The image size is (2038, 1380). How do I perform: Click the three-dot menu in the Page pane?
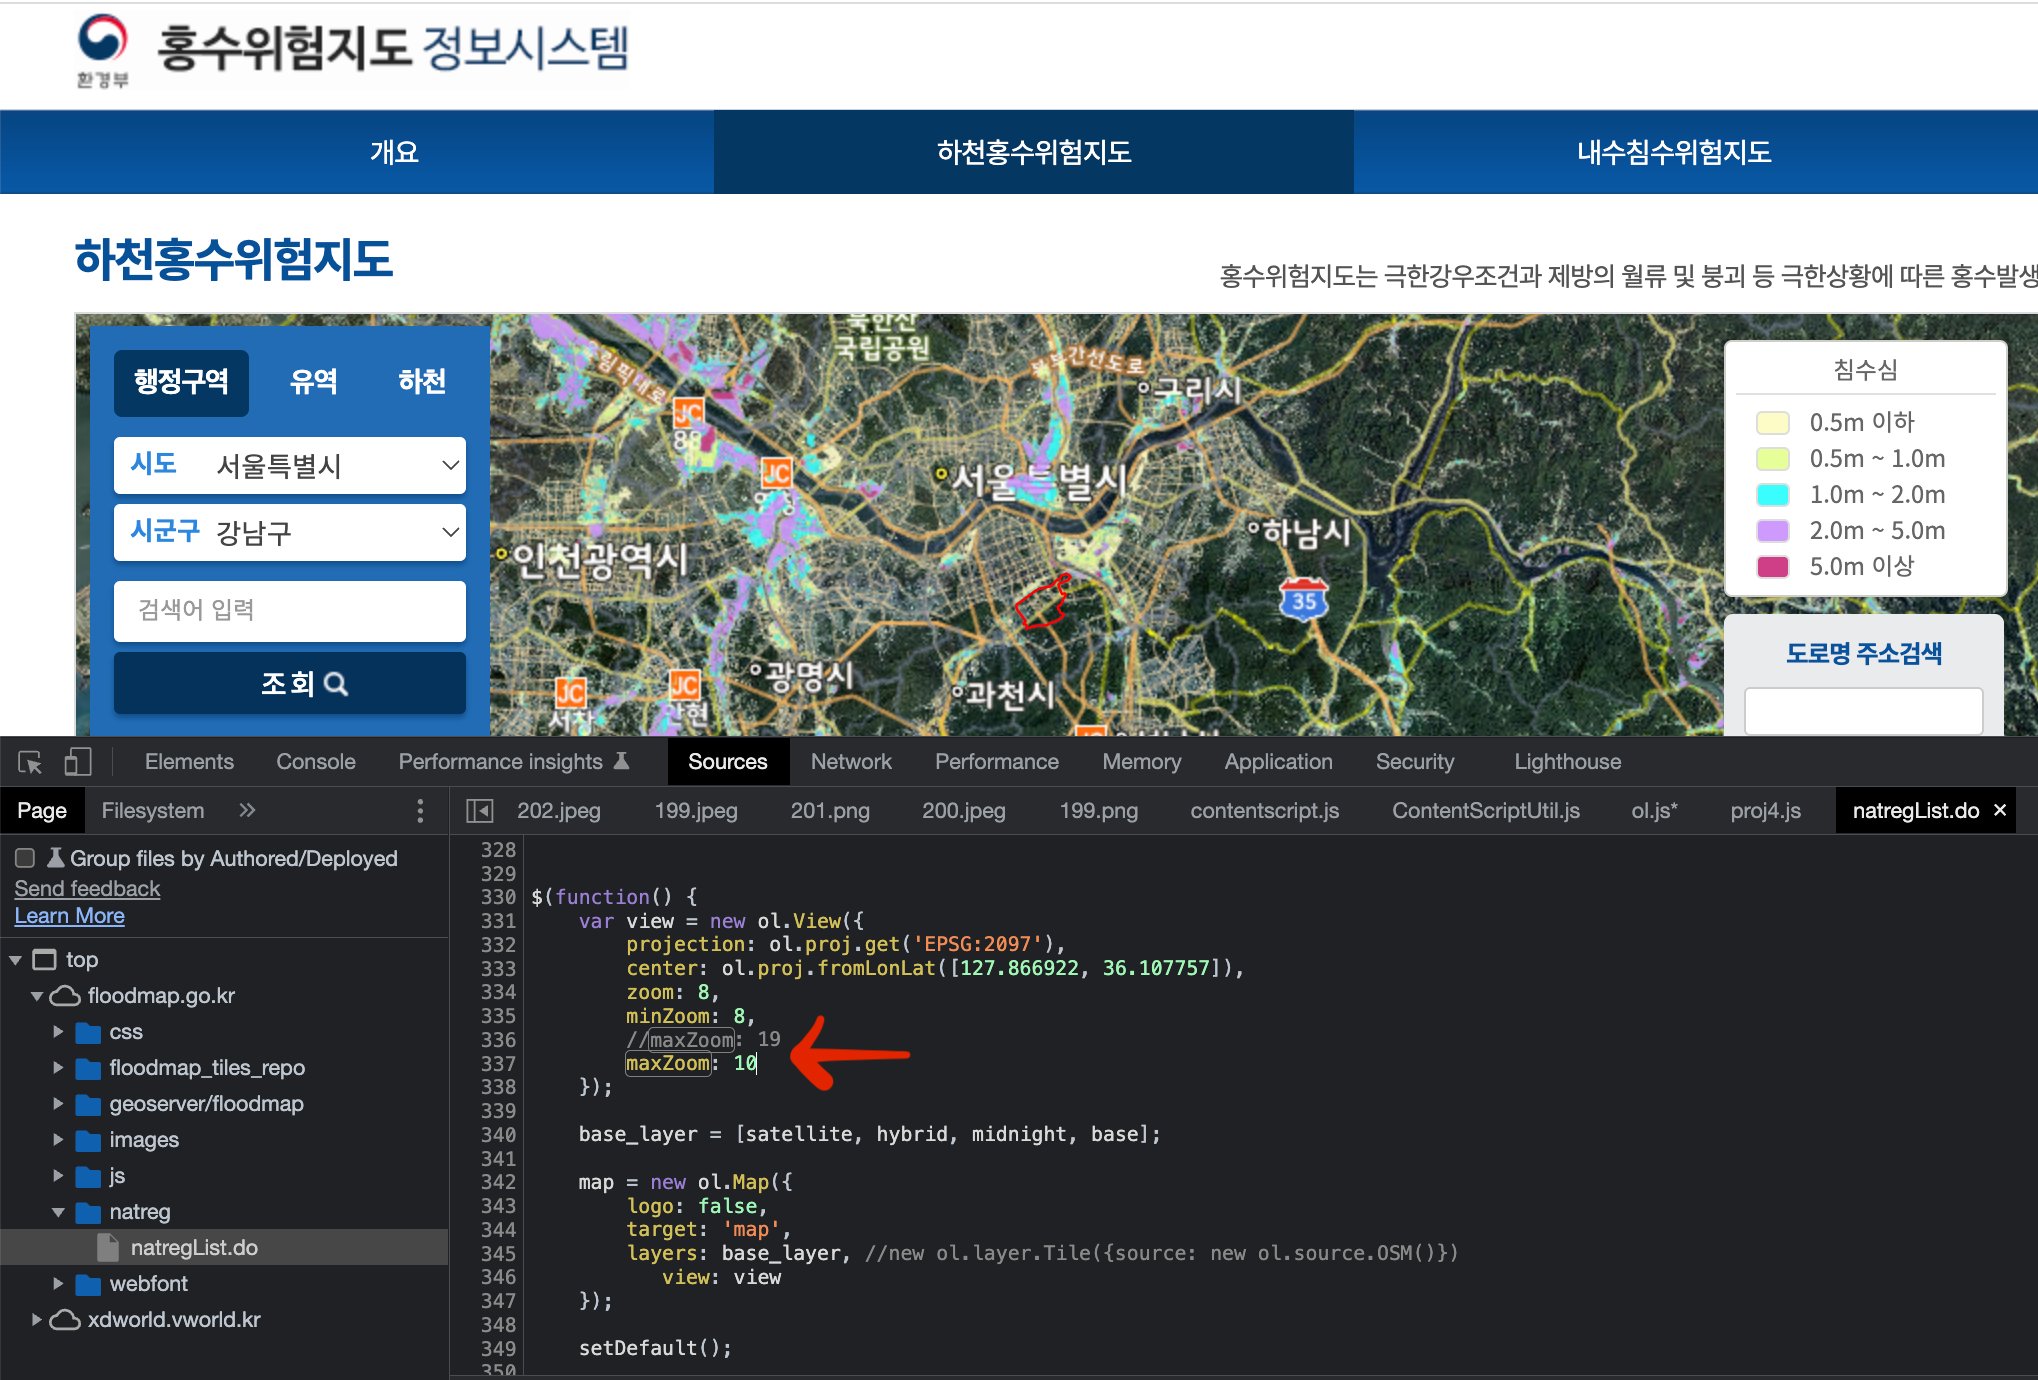tap(420, 812)
